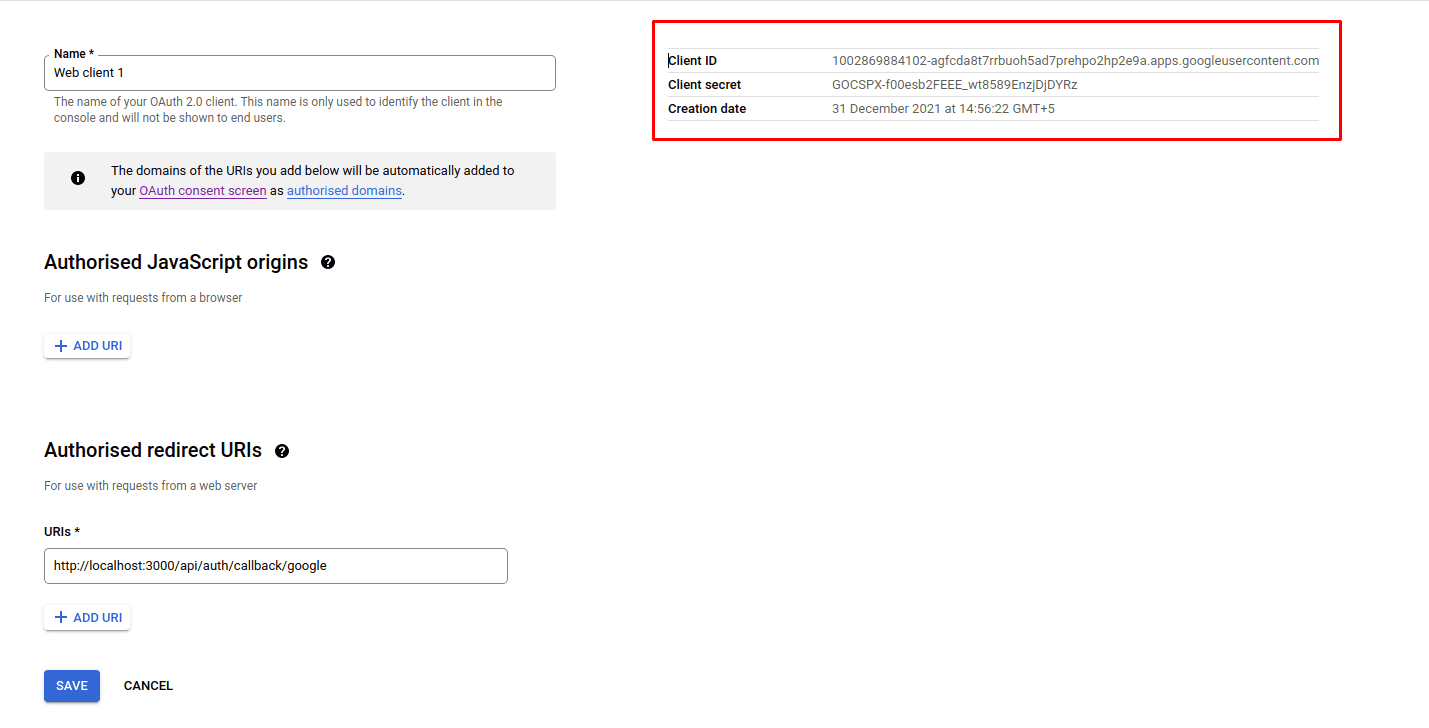This screenshot has height=728, width=1429.
Task: Open the OAuth consent screen link
Action: (x=203, y=191)
